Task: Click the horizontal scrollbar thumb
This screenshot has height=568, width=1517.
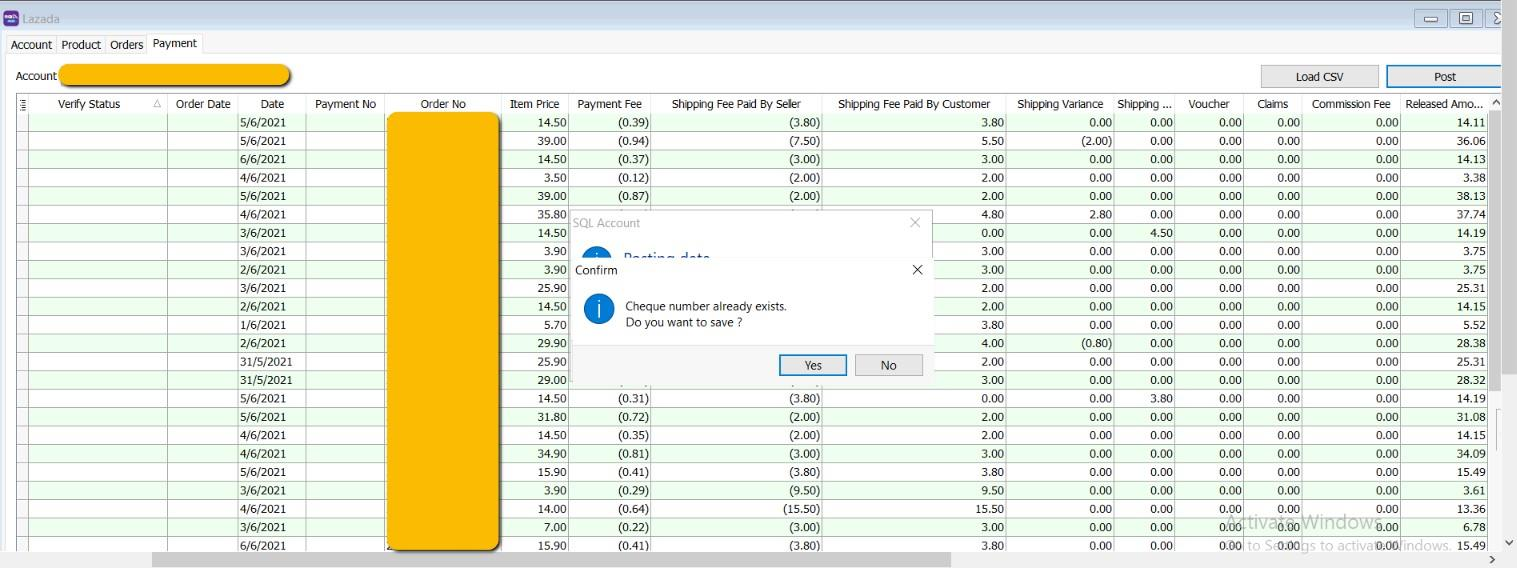Action: [550, 560]
